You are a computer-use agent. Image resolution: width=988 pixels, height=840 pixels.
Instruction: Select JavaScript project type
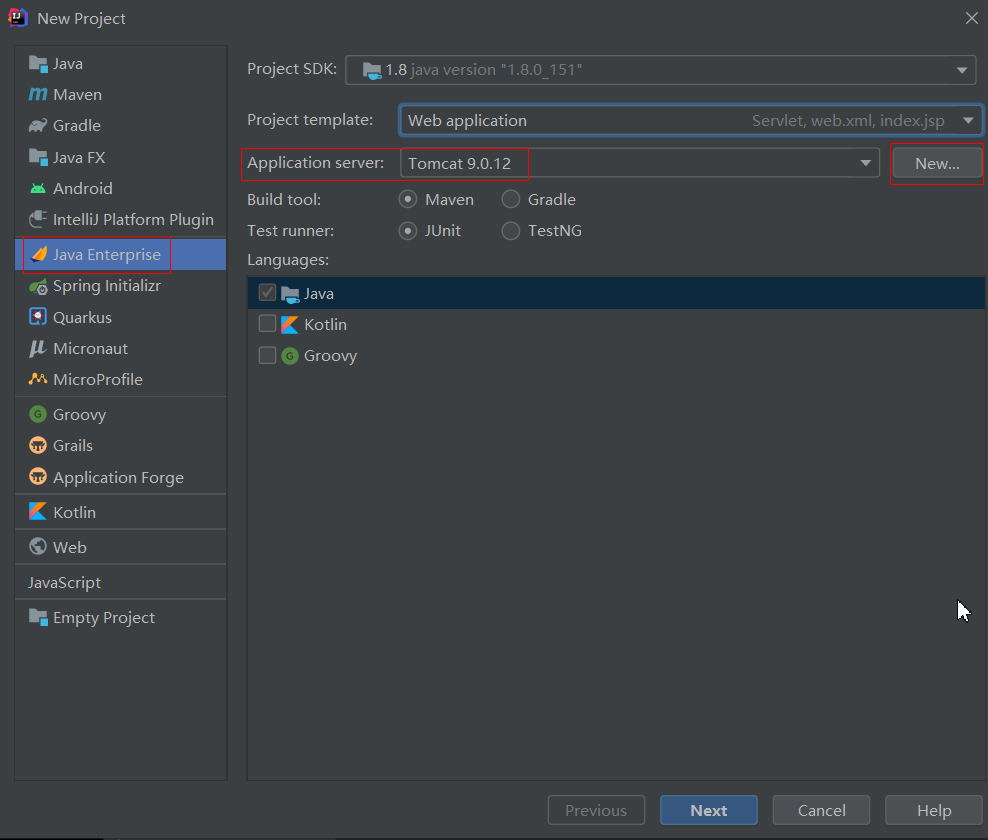click(x=64, y=582)
